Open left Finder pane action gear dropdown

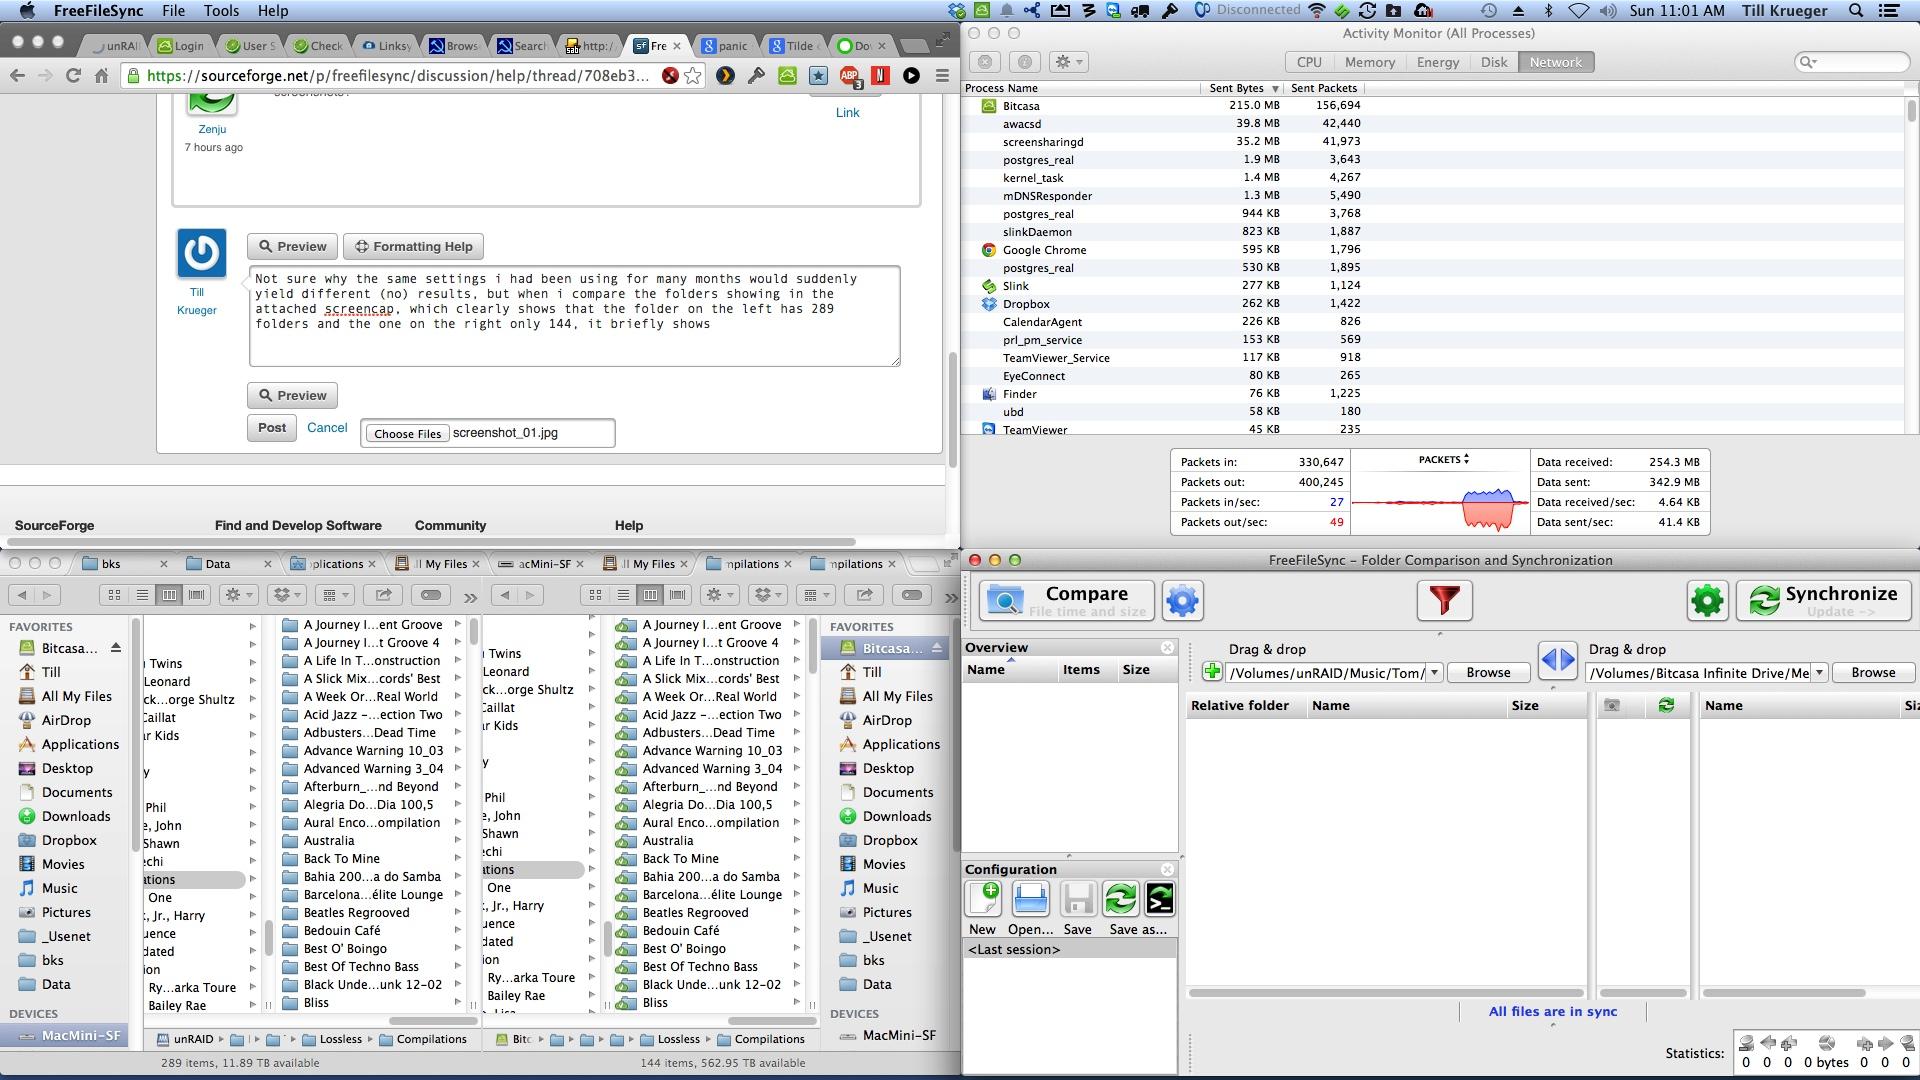point(239,595)
